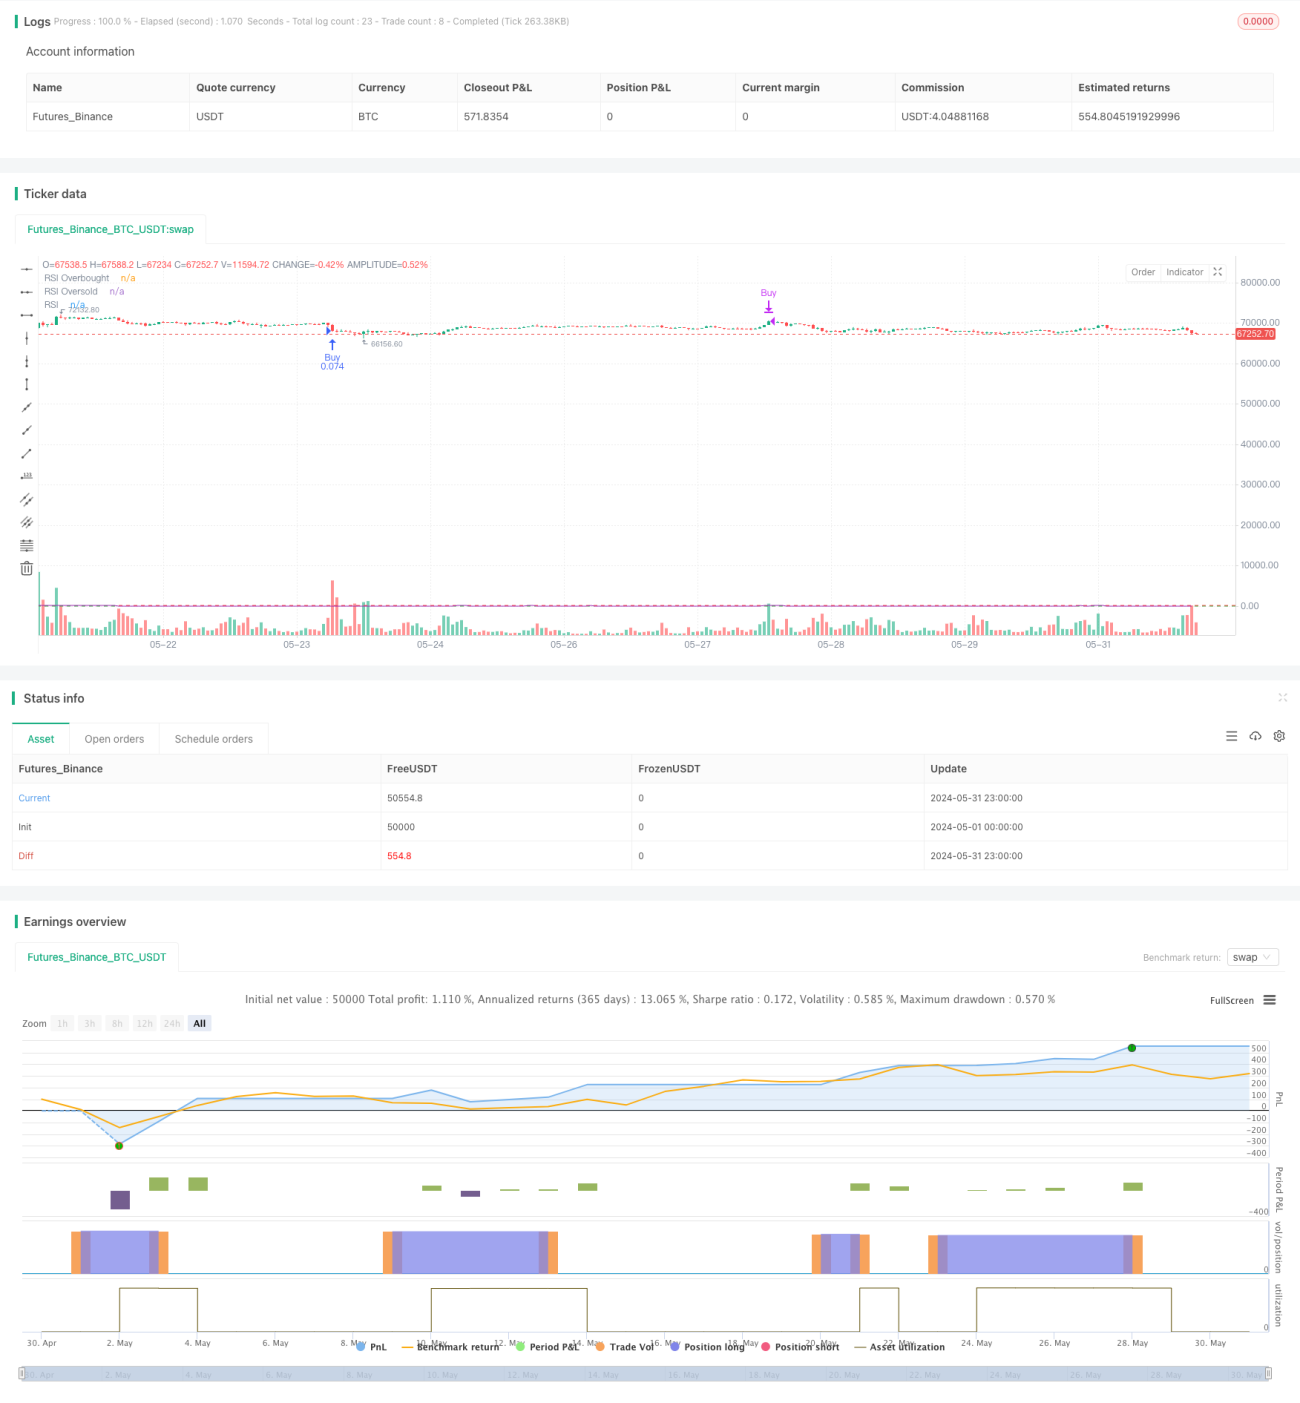Click the purple Buy marker on the chart
Viewport: 1300px width, 1403px height.
(x=768, y=300)
